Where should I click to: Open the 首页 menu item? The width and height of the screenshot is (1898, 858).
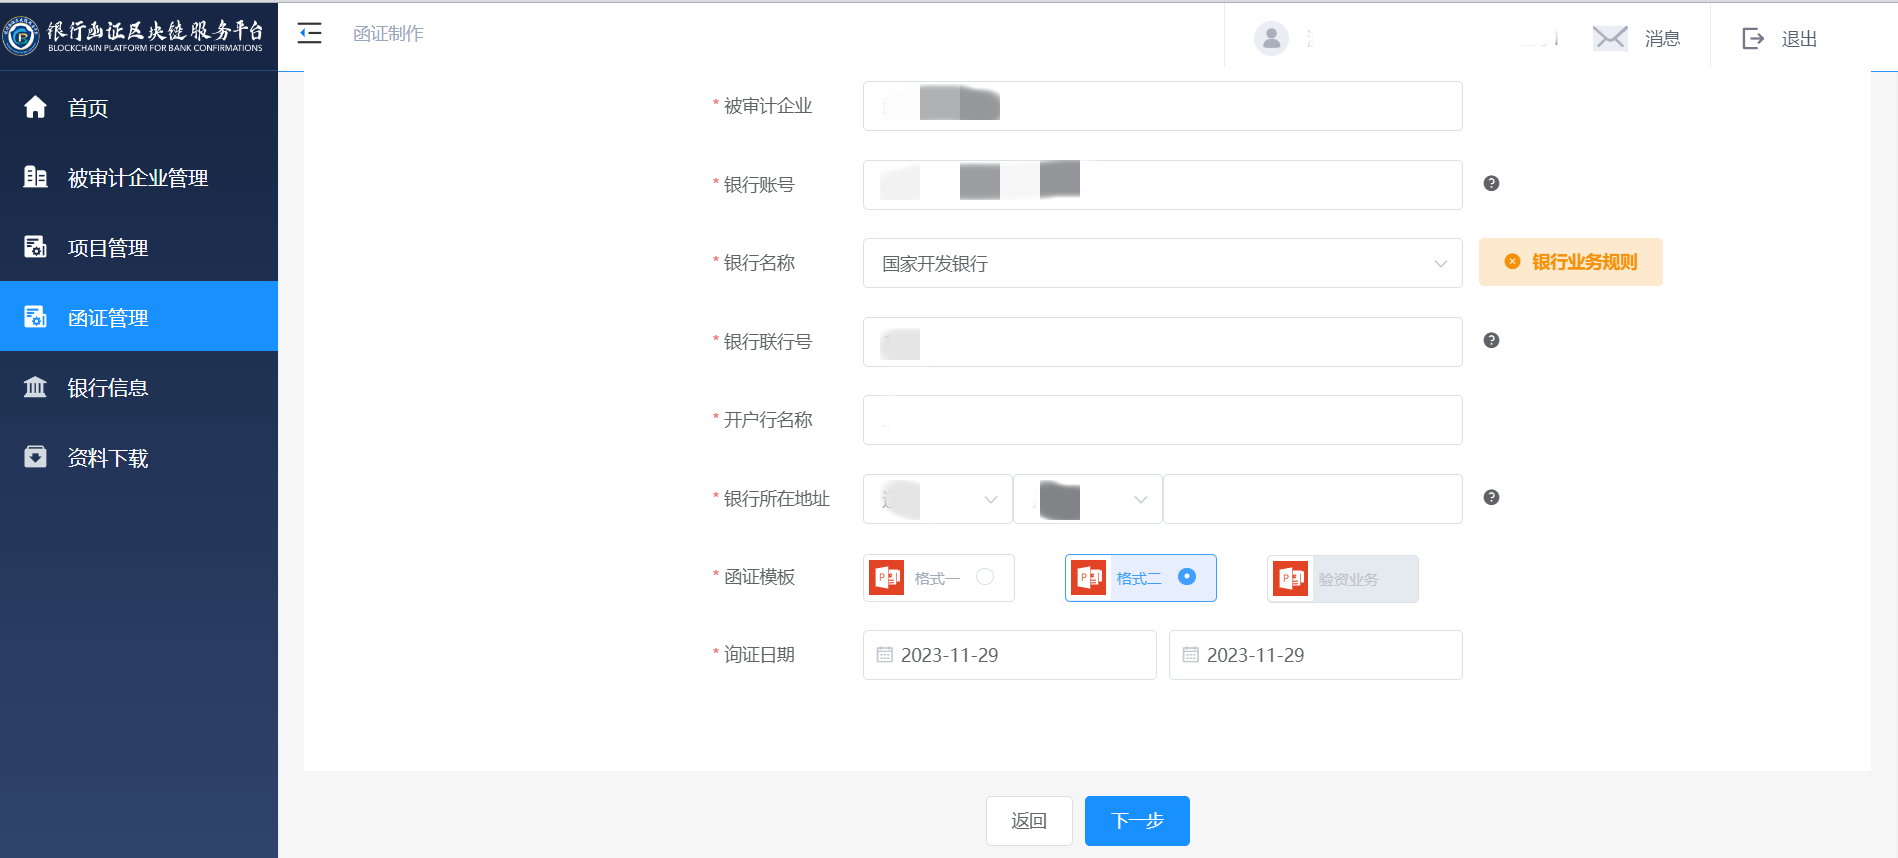pos(139,107)
